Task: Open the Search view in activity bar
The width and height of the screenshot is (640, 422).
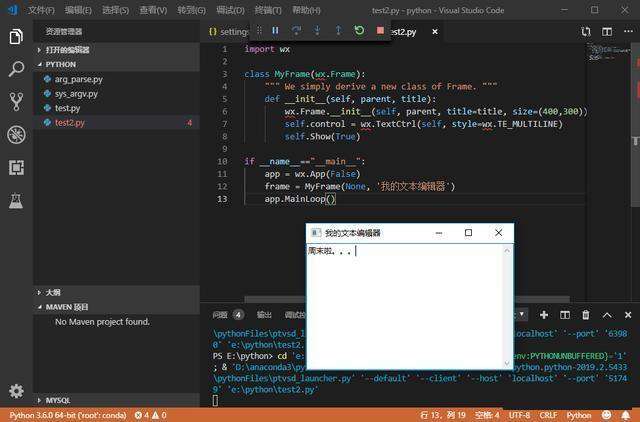Action: [16, 69]
